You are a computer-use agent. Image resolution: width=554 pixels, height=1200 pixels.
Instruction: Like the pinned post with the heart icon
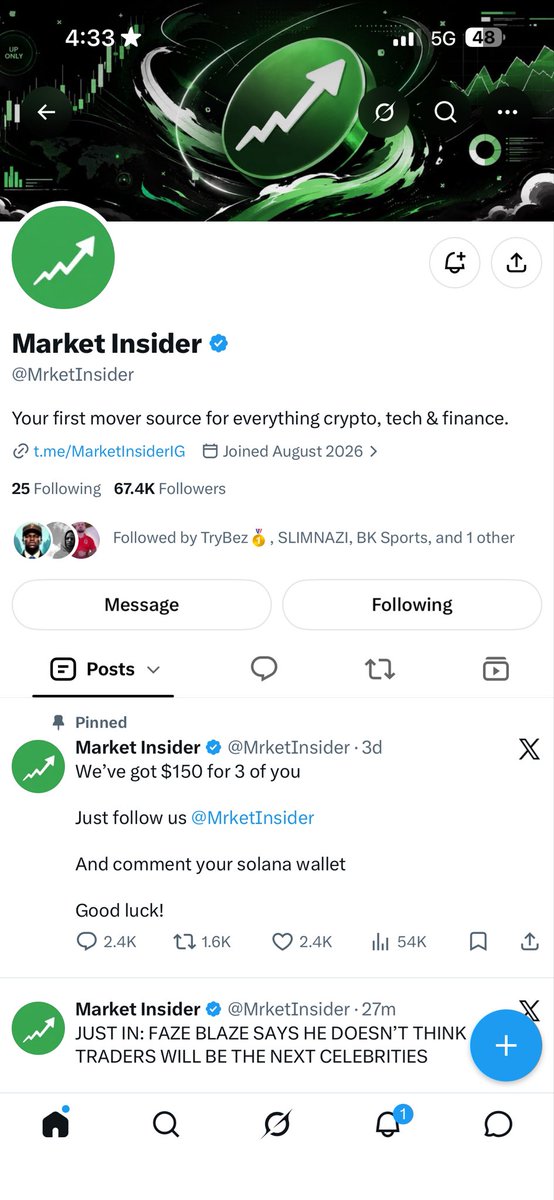pyautogui.click(x=283, y=941)
